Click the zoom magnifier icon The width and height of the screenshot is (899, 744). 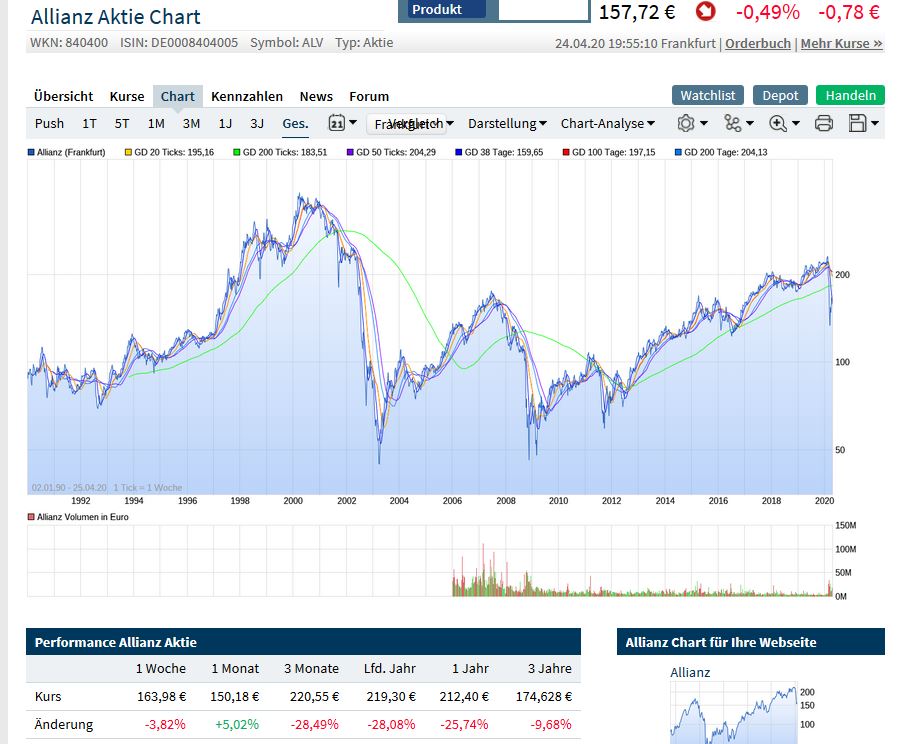pyautogui.click(x=777, y=123)
